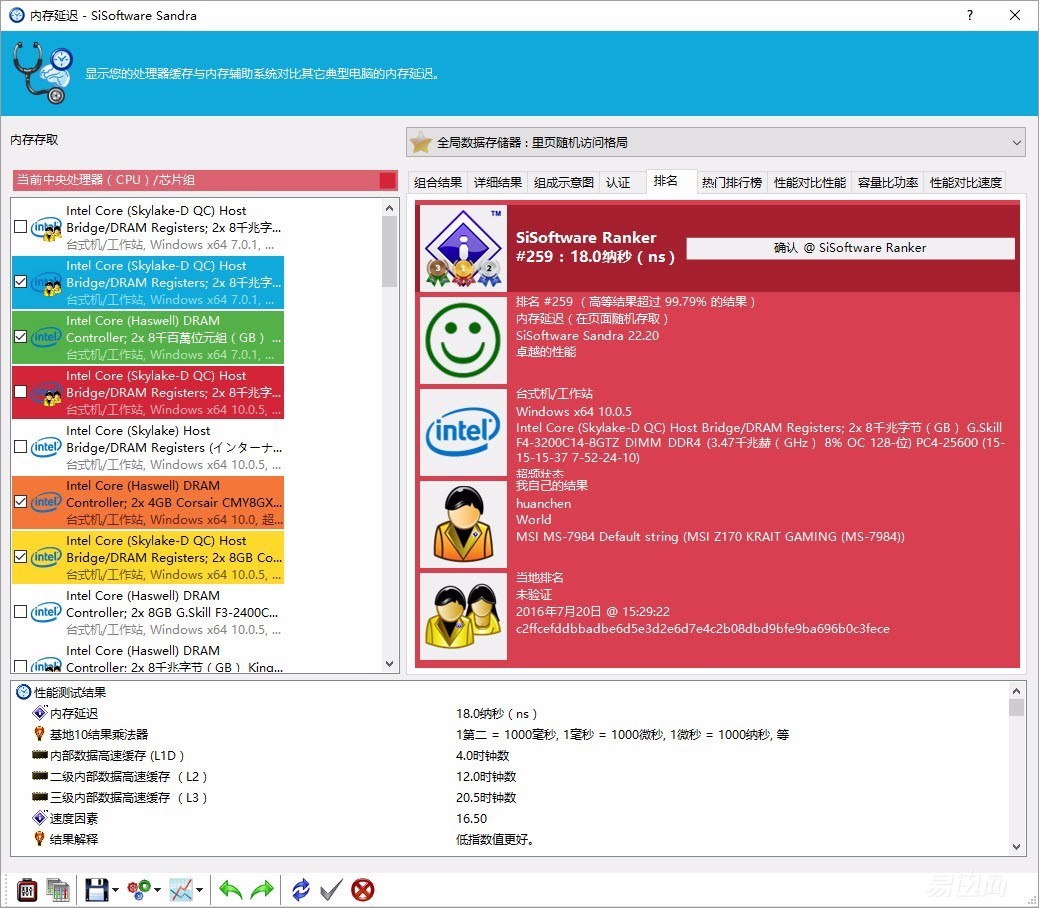Click the green smiley face icon

pyautogui.click(x=463, y=340)
